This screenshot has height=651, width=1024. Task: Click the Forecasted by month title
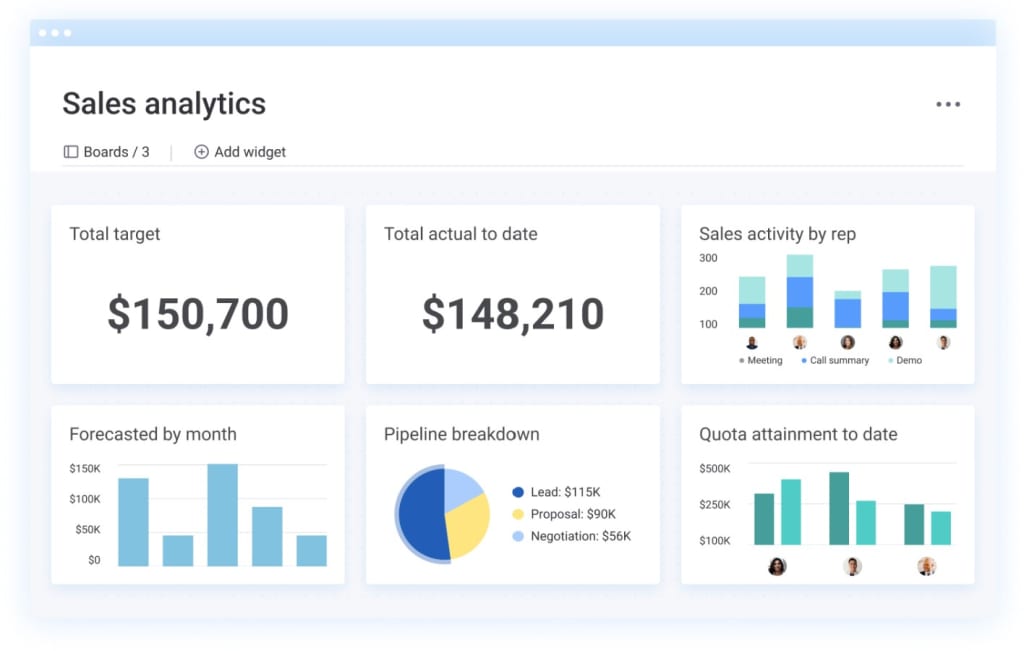(153, 434)
